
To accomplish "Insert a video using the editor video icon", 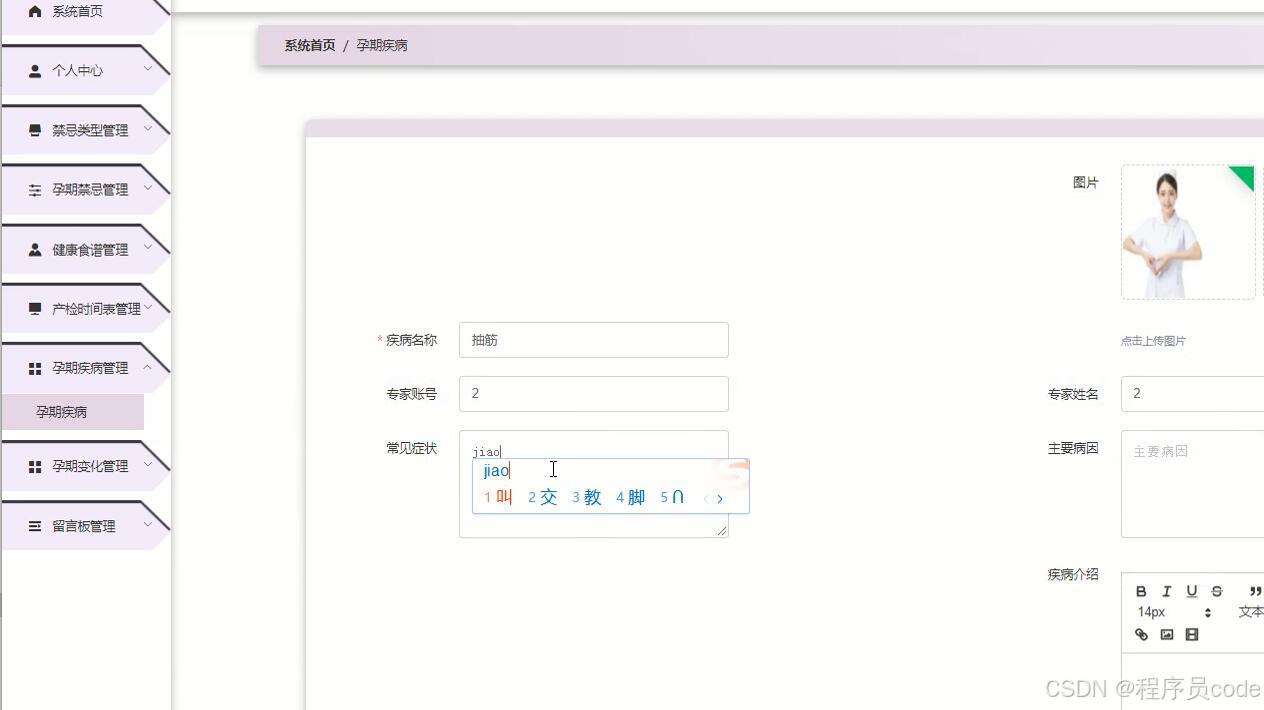I will (x=1192, y=634).
